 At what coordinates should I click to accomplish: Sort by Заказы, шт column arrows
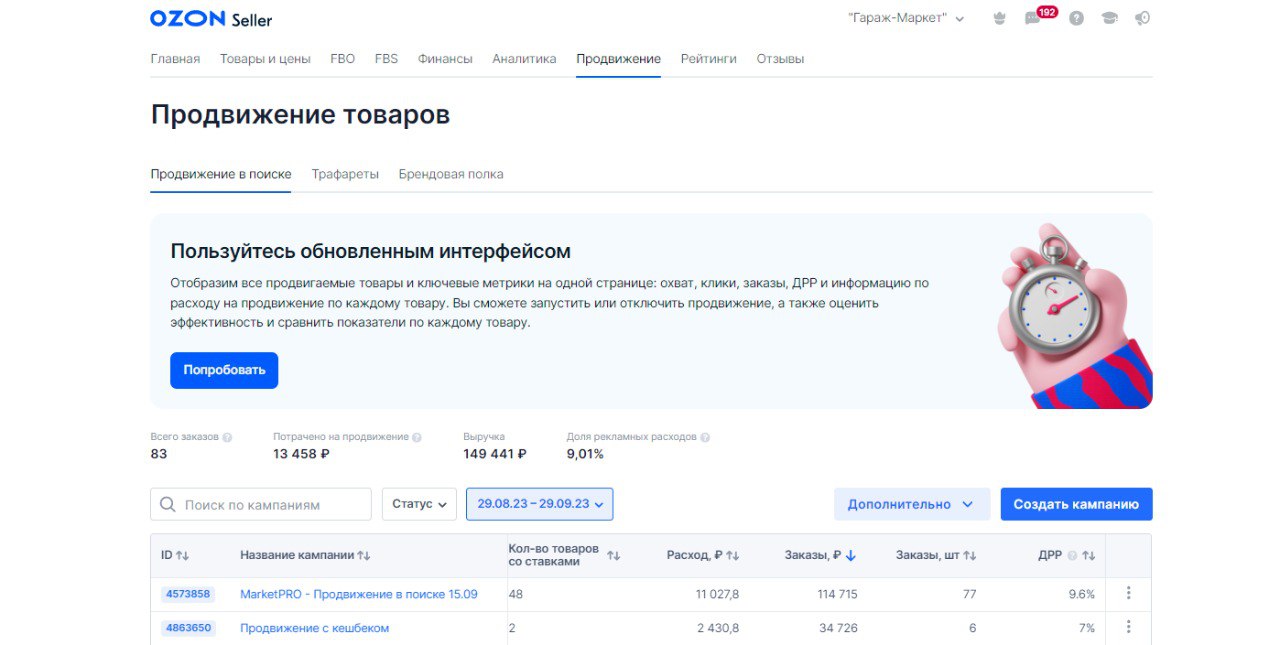[970, 555]
